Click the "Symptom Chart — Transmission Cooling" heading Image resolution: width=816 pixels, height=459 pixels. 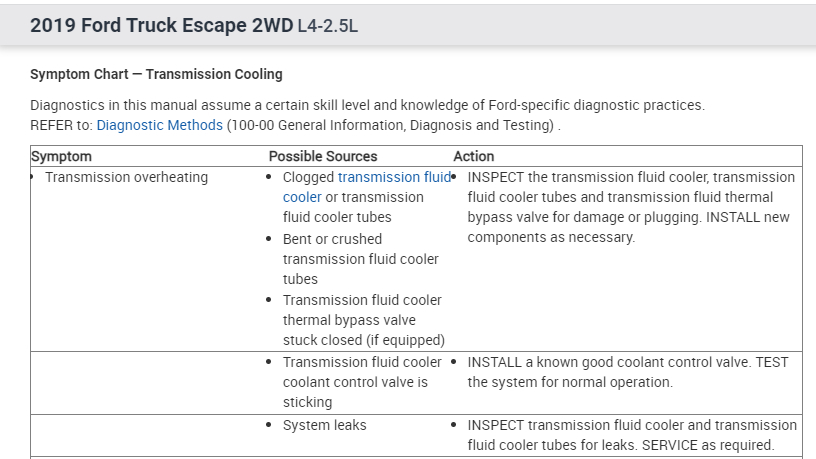pyautogui.click(x=156, y=74)
